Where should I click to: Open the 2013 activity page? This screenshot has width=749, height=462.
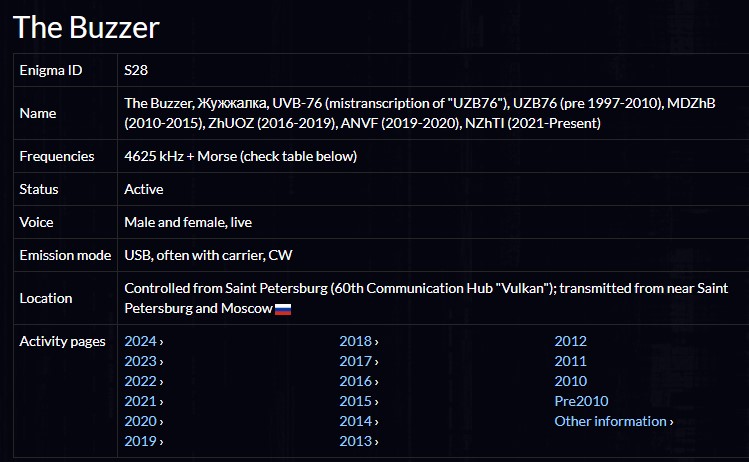(x=356, y=441)
